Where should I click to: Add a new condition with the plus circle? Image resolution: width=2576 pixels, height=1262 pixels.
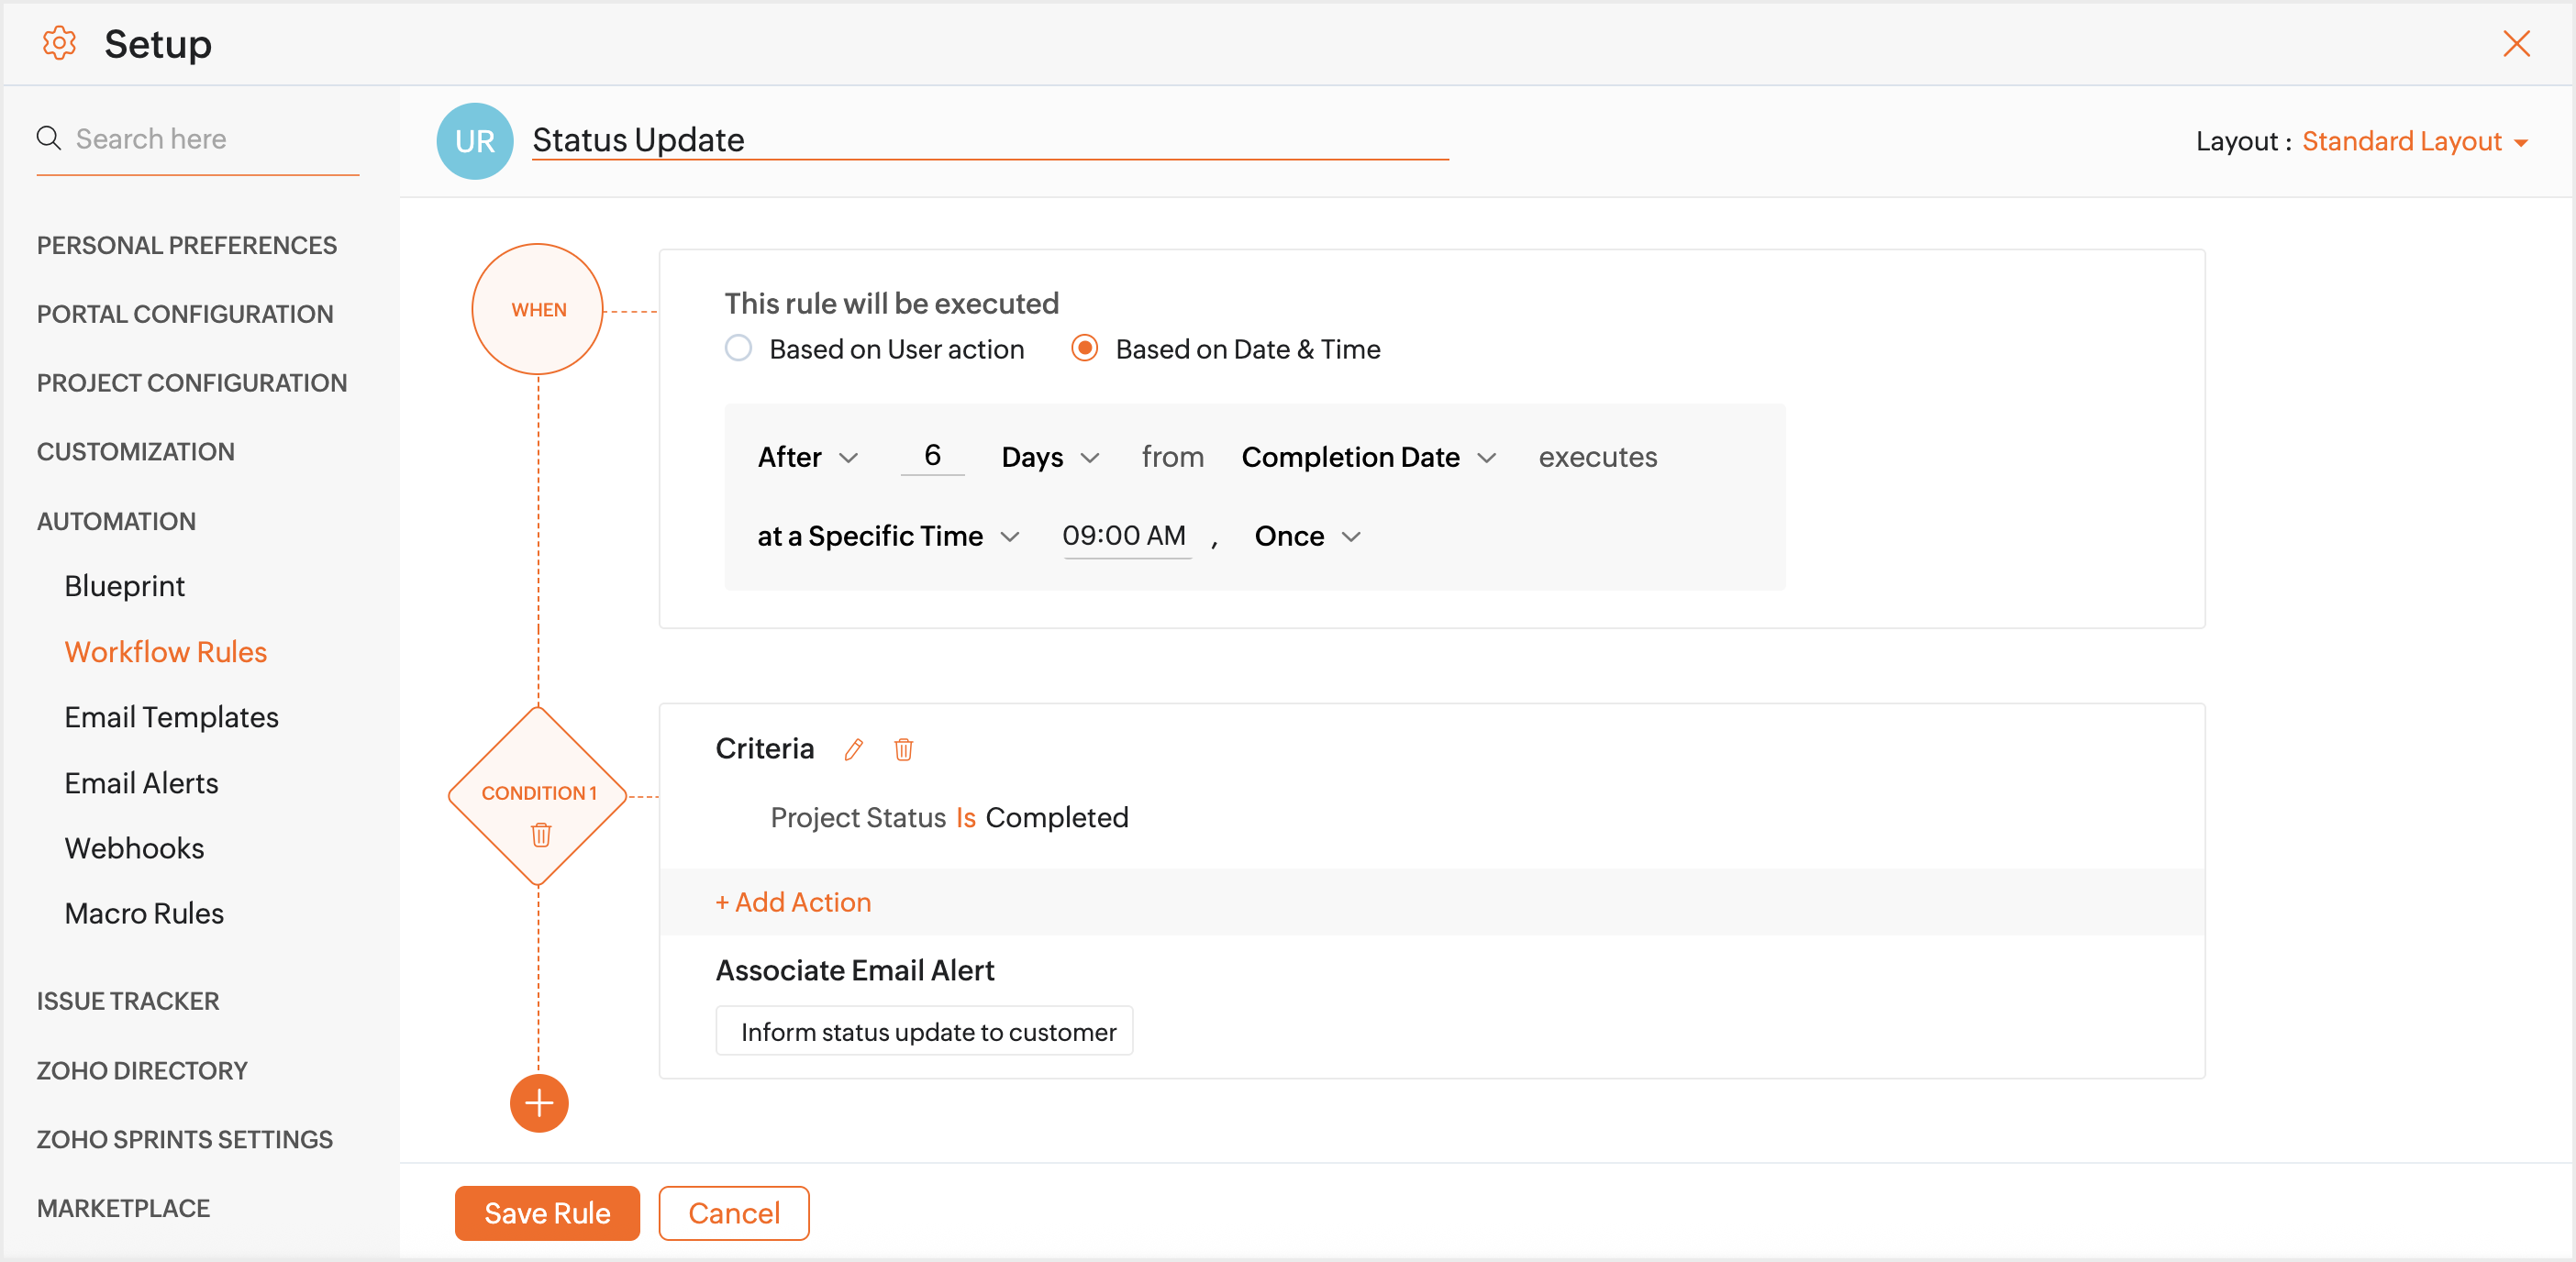(x=539, y=1103)
